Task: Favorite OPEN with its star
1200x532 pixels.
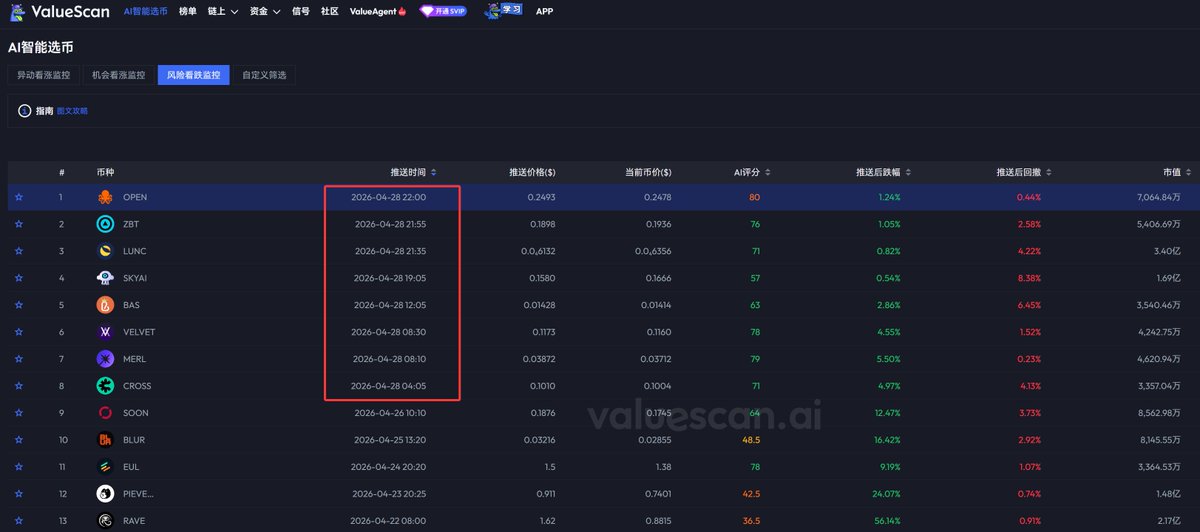Action: tap(19, 197)
